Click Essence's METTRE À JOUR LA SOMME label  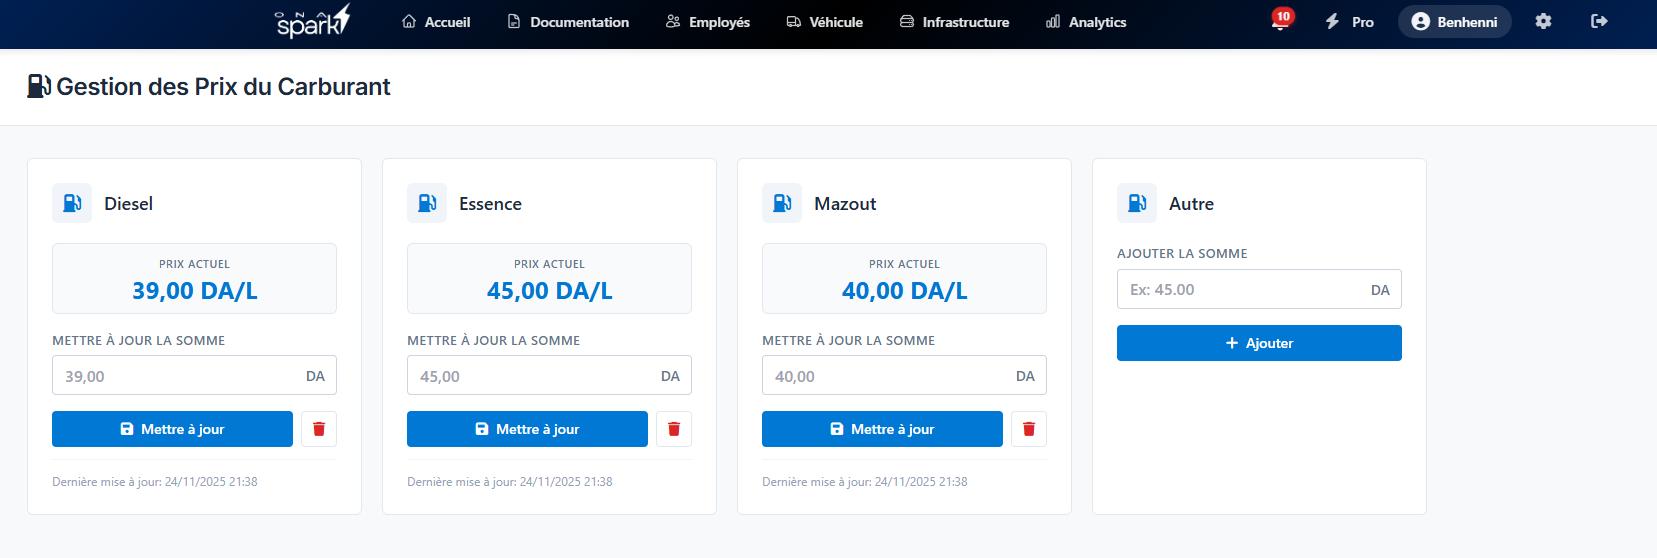pyautogui.click(x=493, y=341)
